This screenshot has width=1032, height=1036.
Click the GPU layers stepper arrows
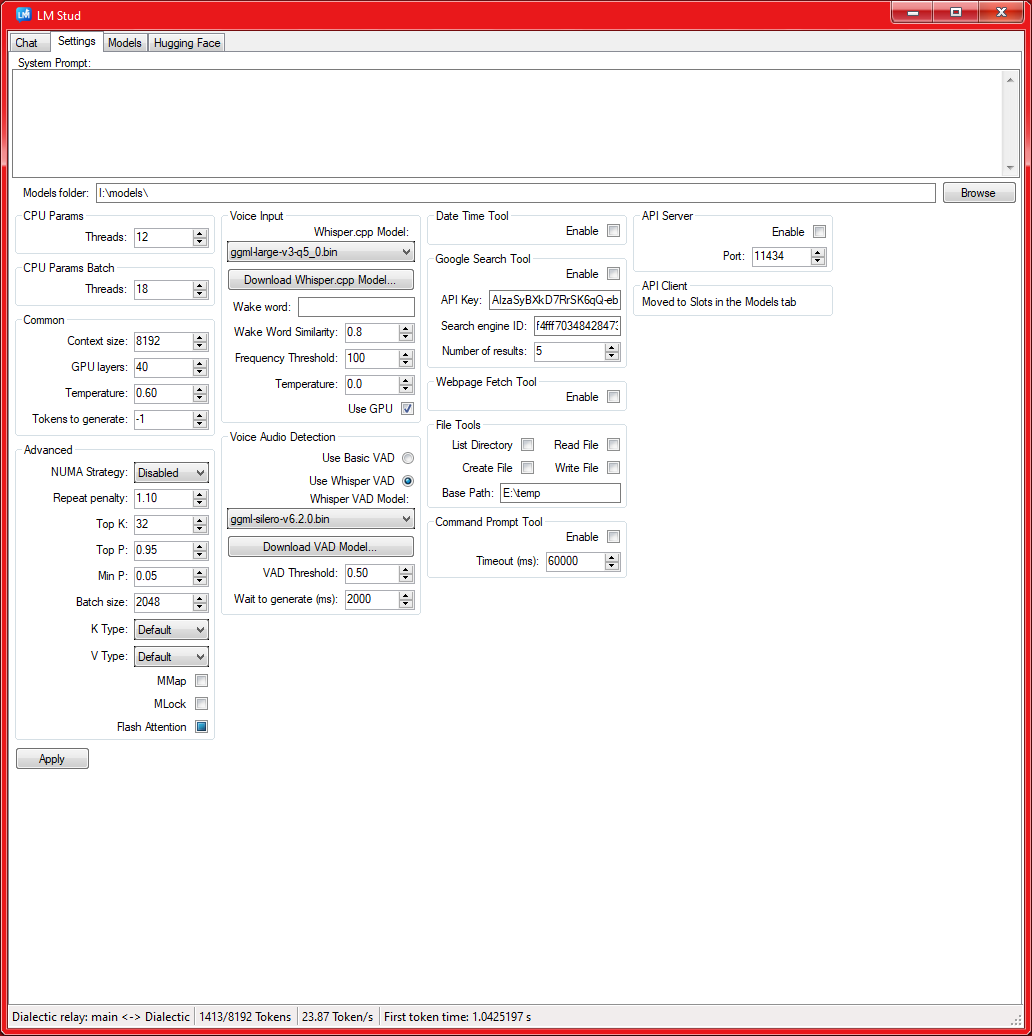pos(200,367)
